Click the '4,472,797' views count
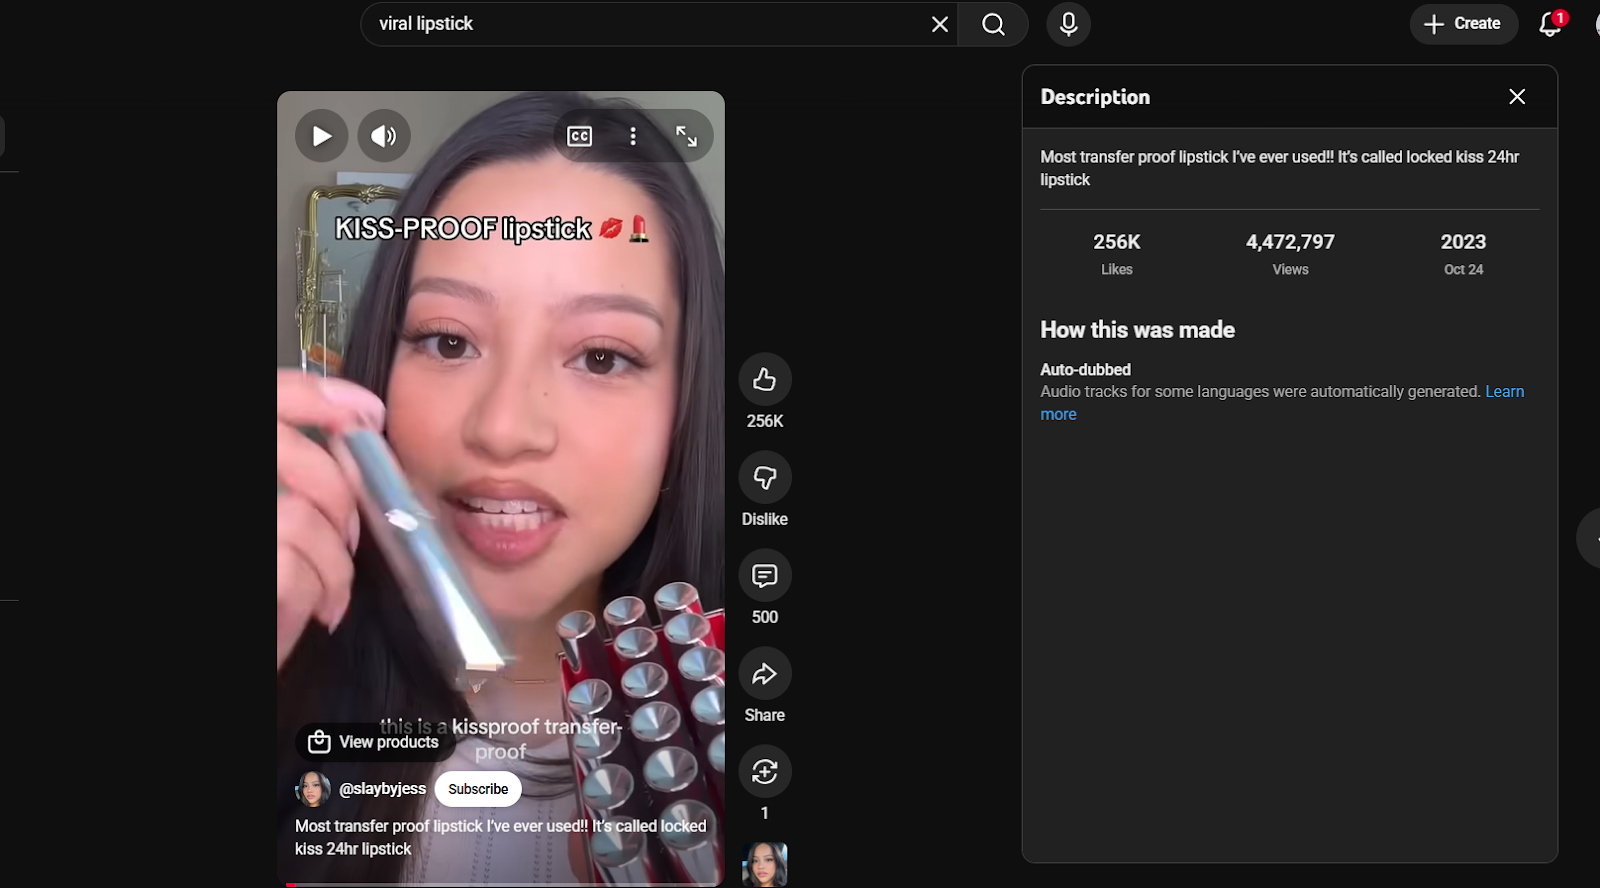This screenshot has height=888, width=1600. pyautogui.click(x=1290, y=242)
